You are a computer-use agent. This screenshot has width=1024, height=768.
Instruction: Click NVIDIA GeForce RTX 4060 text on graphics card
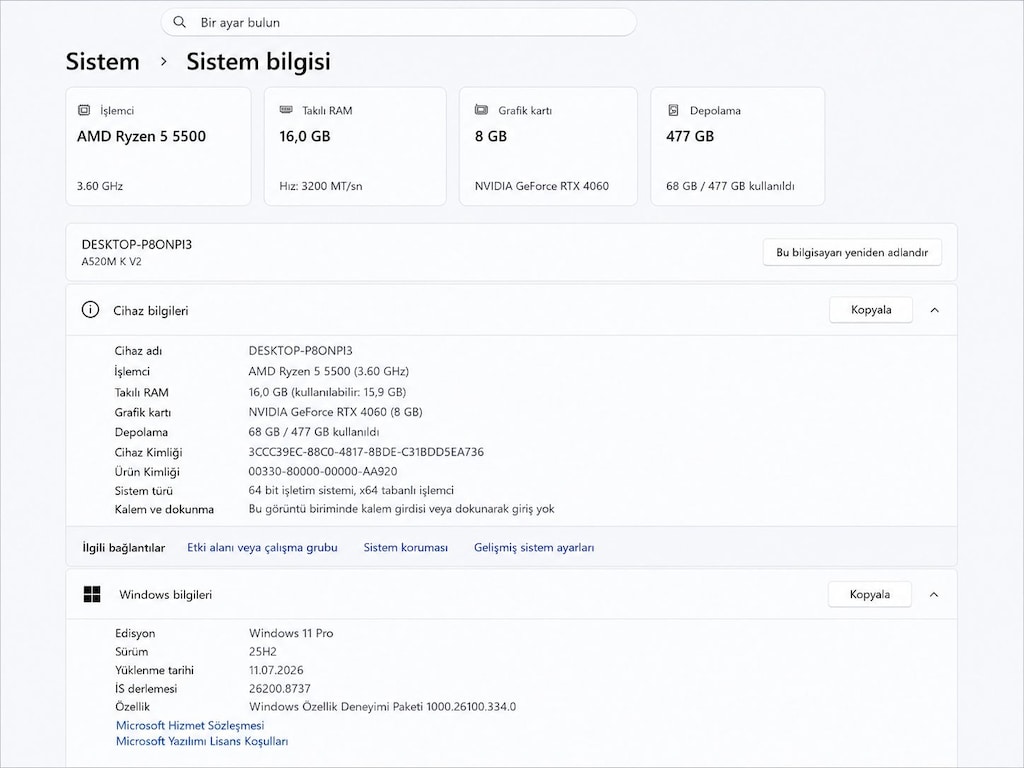coord(542,186)
